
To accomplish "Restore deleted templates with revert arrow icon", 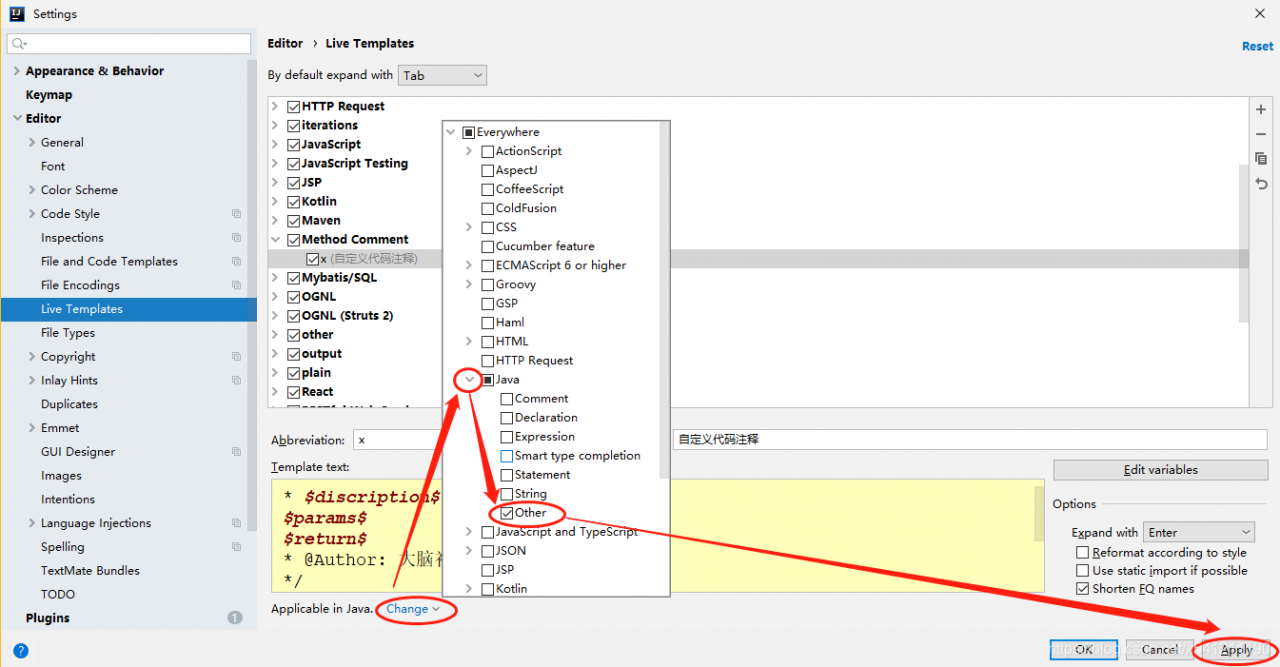I will [x=1261, y=184].
